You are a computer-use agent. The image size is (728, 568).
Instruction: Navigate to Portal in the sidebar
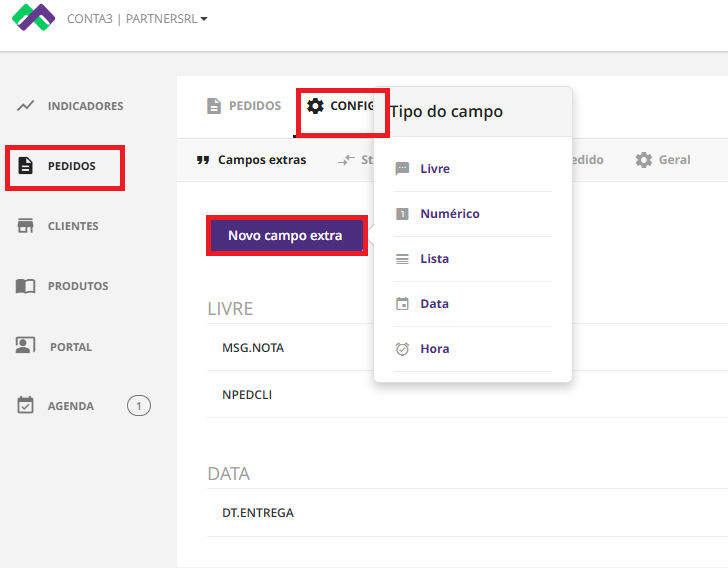coord(70,347)
